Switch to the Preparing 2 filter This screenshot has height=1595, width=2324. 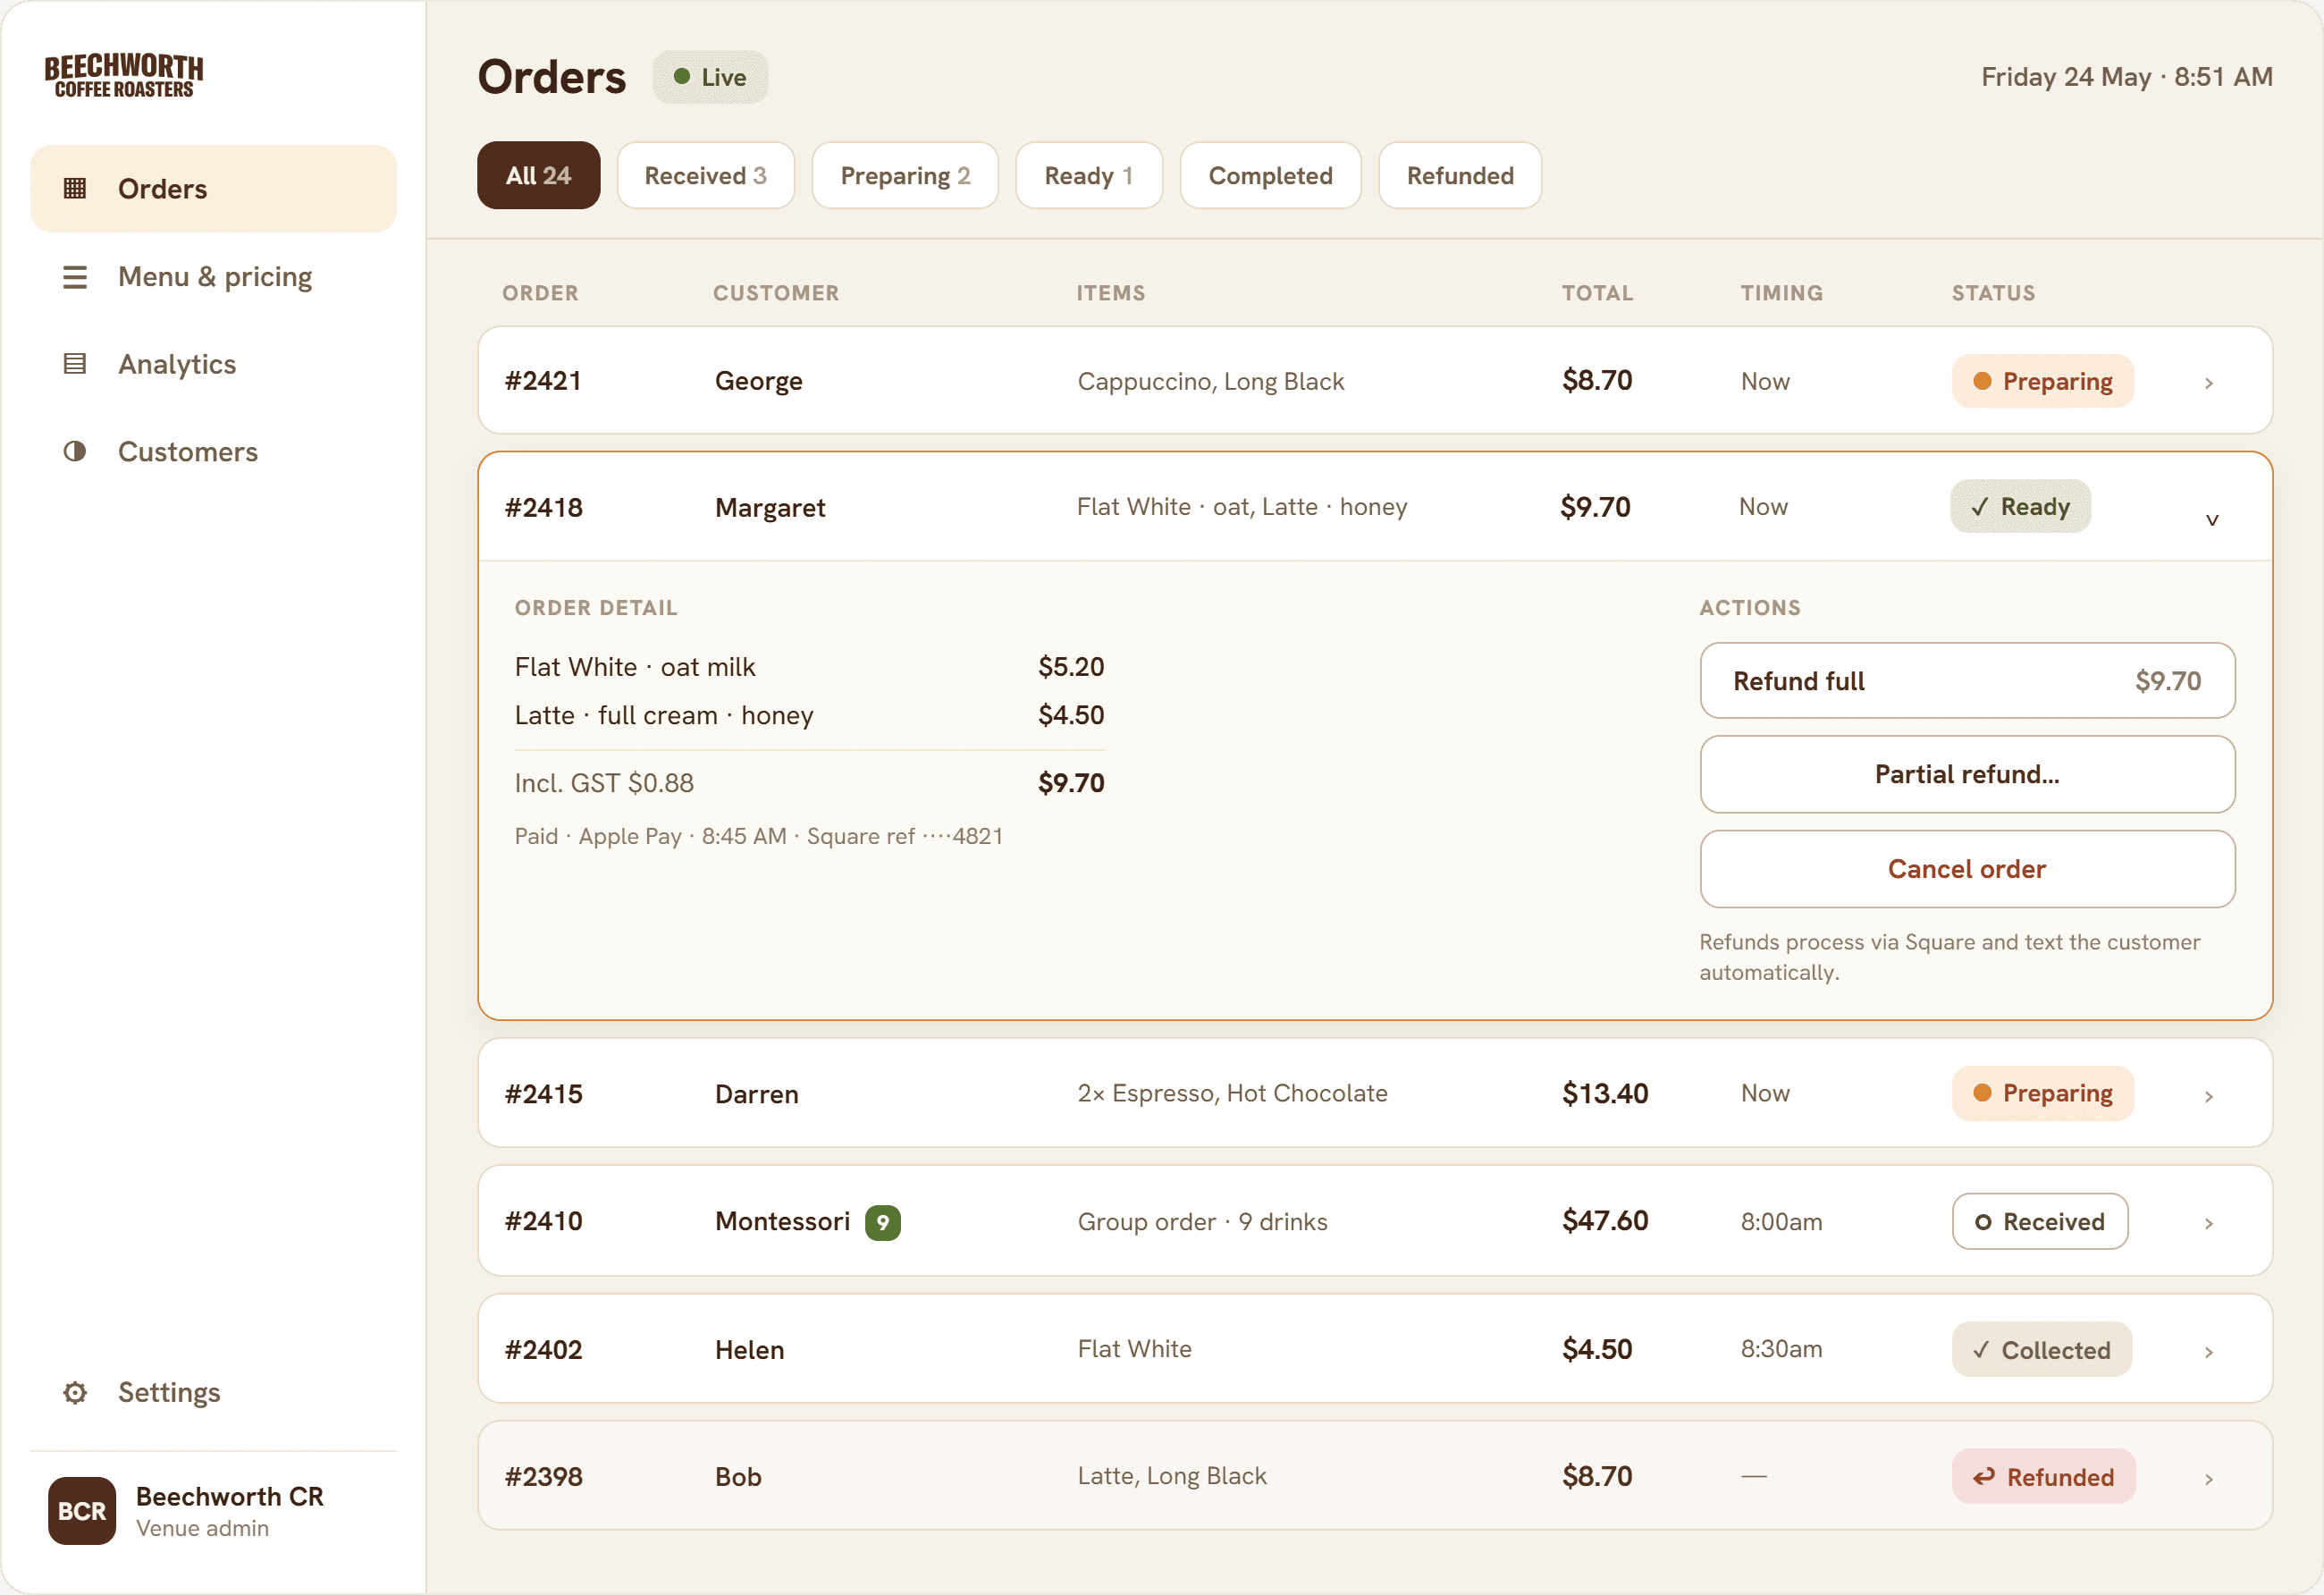904,175
